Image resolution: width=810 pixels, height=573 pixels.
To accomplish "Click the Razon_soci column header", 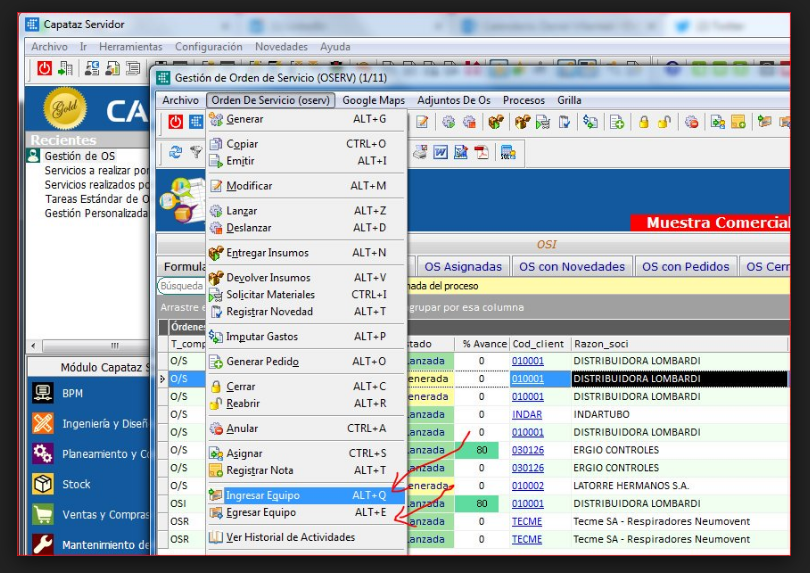I will click(x=679, y=344).
